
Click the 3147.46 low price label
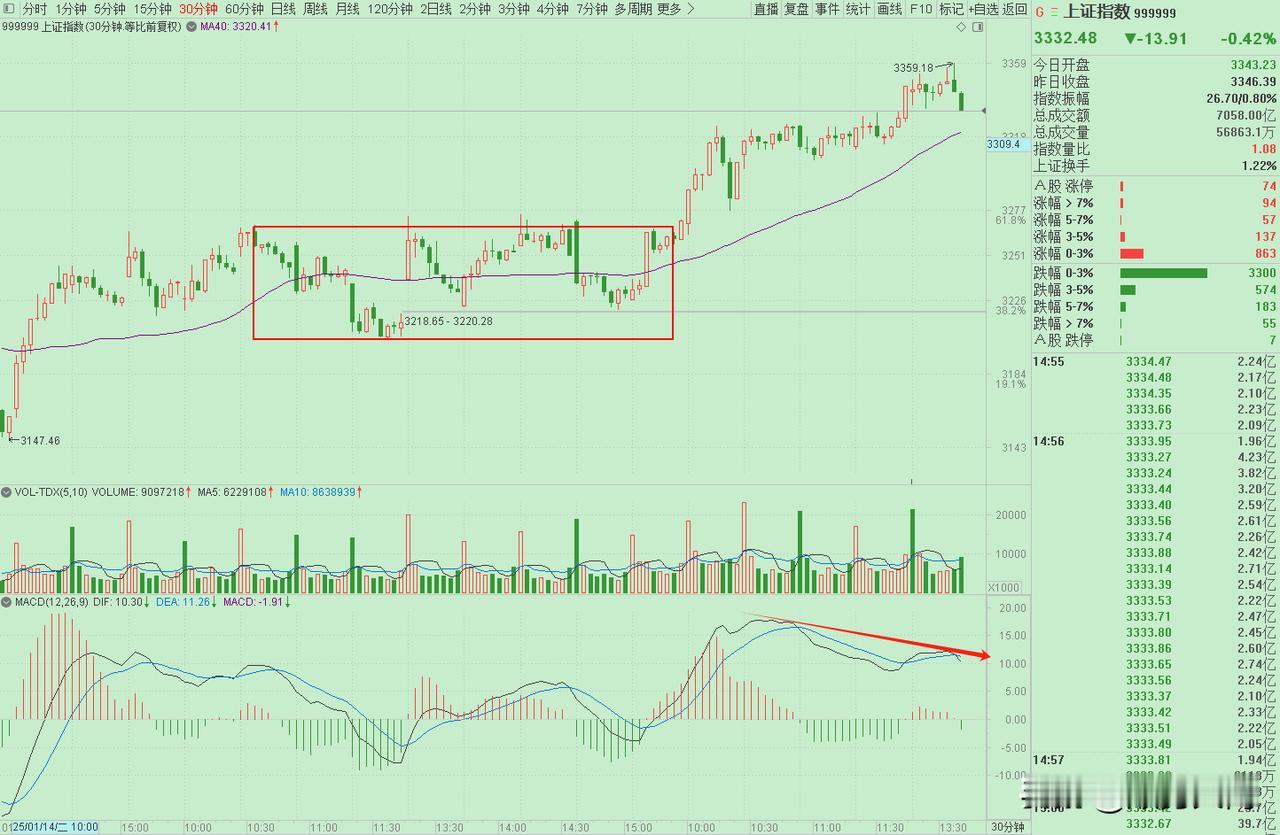pos(38,440)
